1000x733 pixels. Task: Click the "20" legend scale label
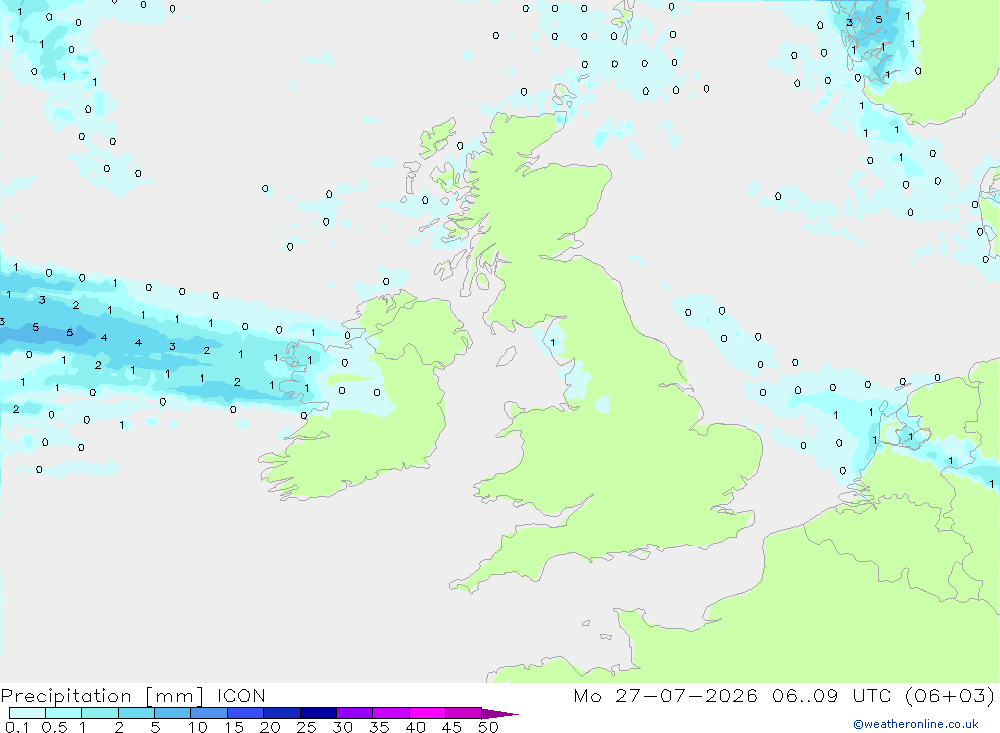pyautogui.click(x=270, y=727)
